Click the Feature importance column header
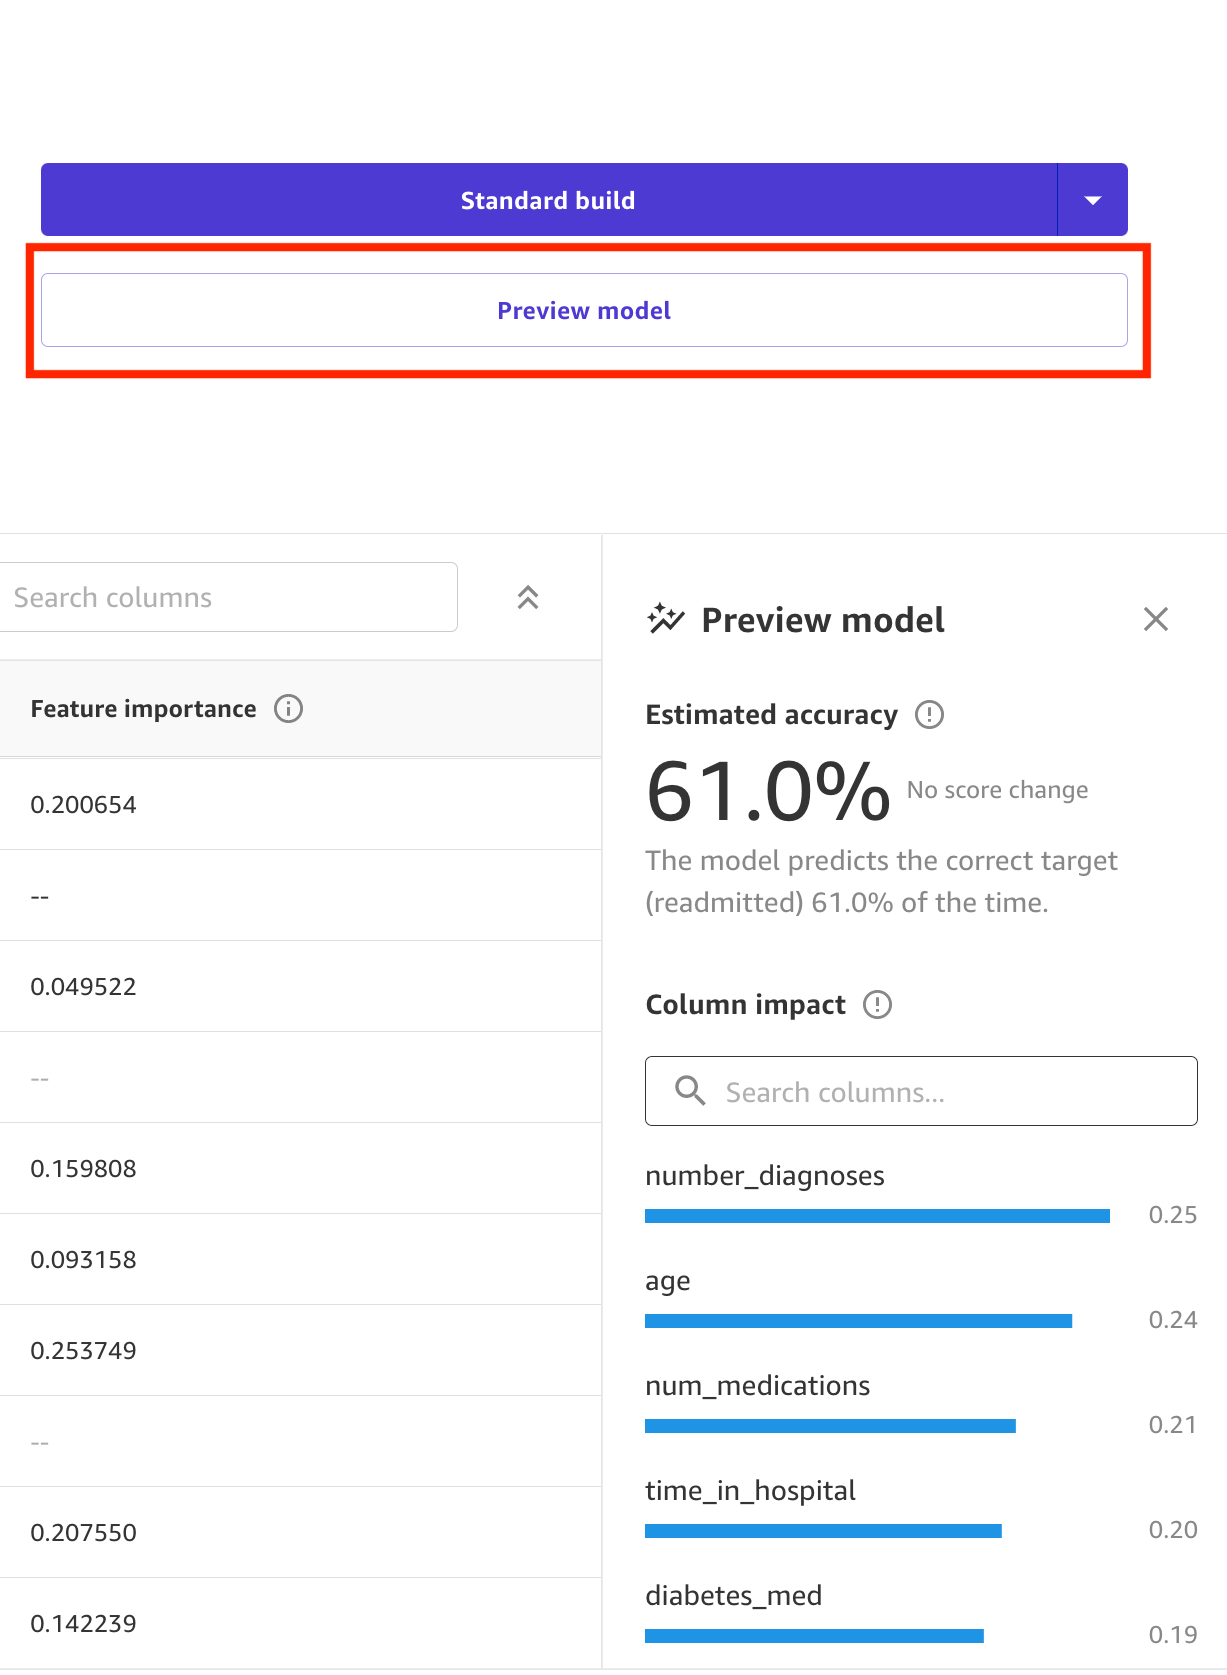Screen dimensions: 1227x1675 [x=143, y=709]
